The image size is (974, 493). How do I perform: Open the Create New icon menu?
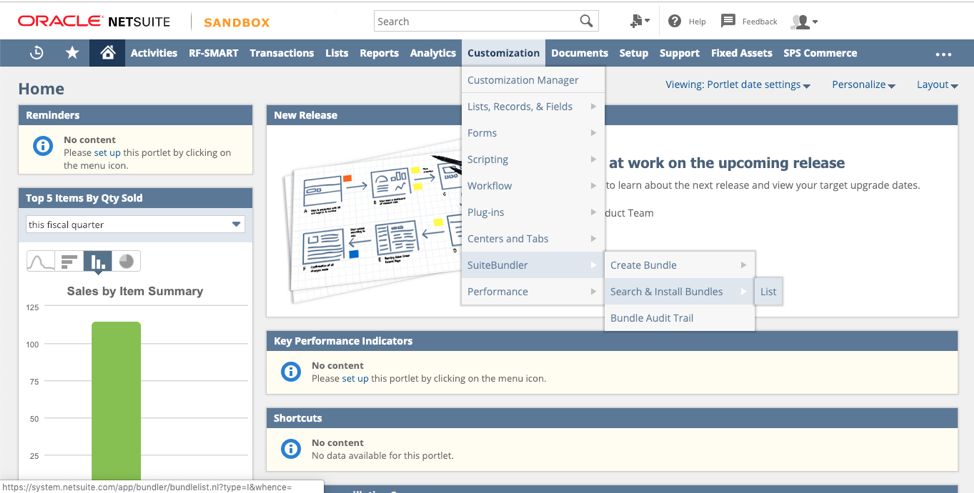pyautogui.click(x=639, y=21)
